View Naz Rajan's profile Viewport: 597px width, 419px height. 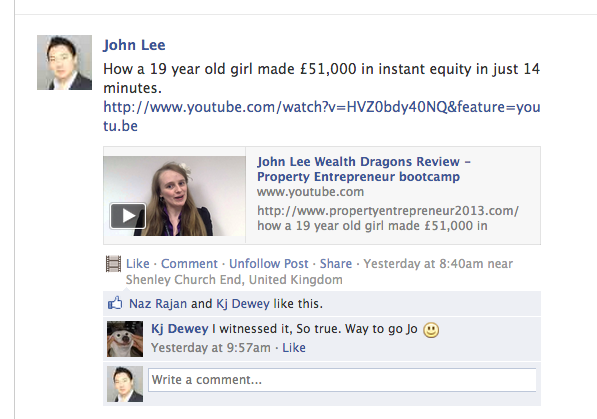[x=158, y=304]
